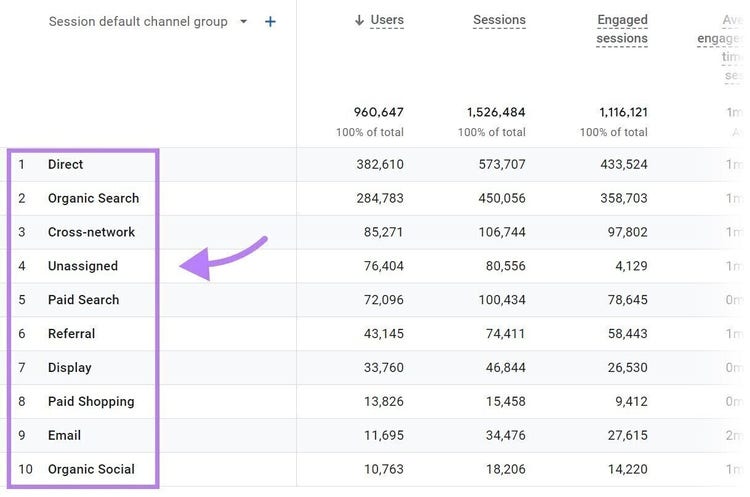Select the Display channel label
The width and height of the screenshot is (750, 497).
click(x=69, y=368)
